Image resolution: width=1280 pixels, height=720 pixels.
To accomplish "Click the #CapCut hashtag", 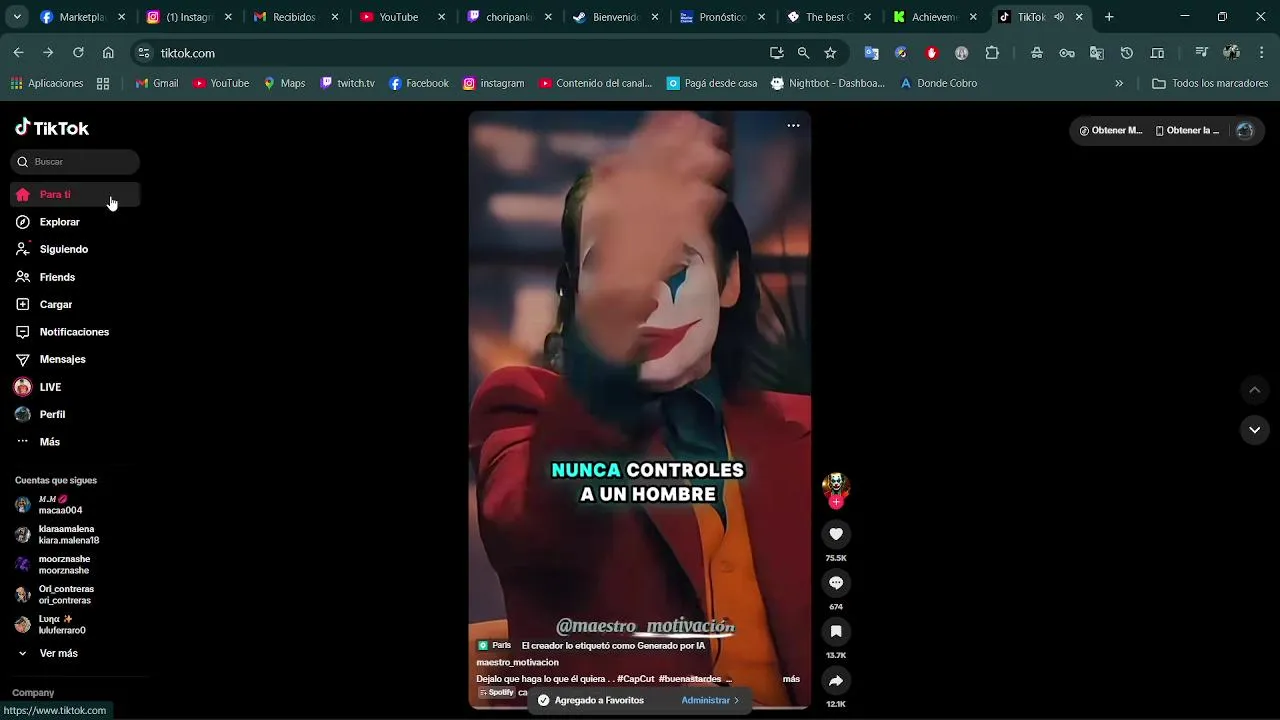I will [635, 679].
